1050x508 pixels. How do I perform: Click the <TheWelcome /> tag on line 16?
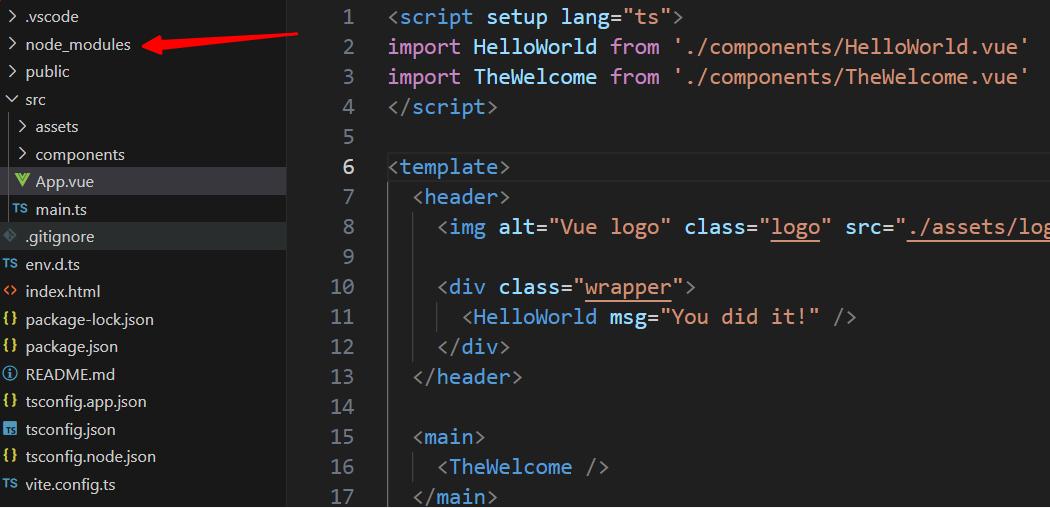pyautogui.click(x=523, y=467)
